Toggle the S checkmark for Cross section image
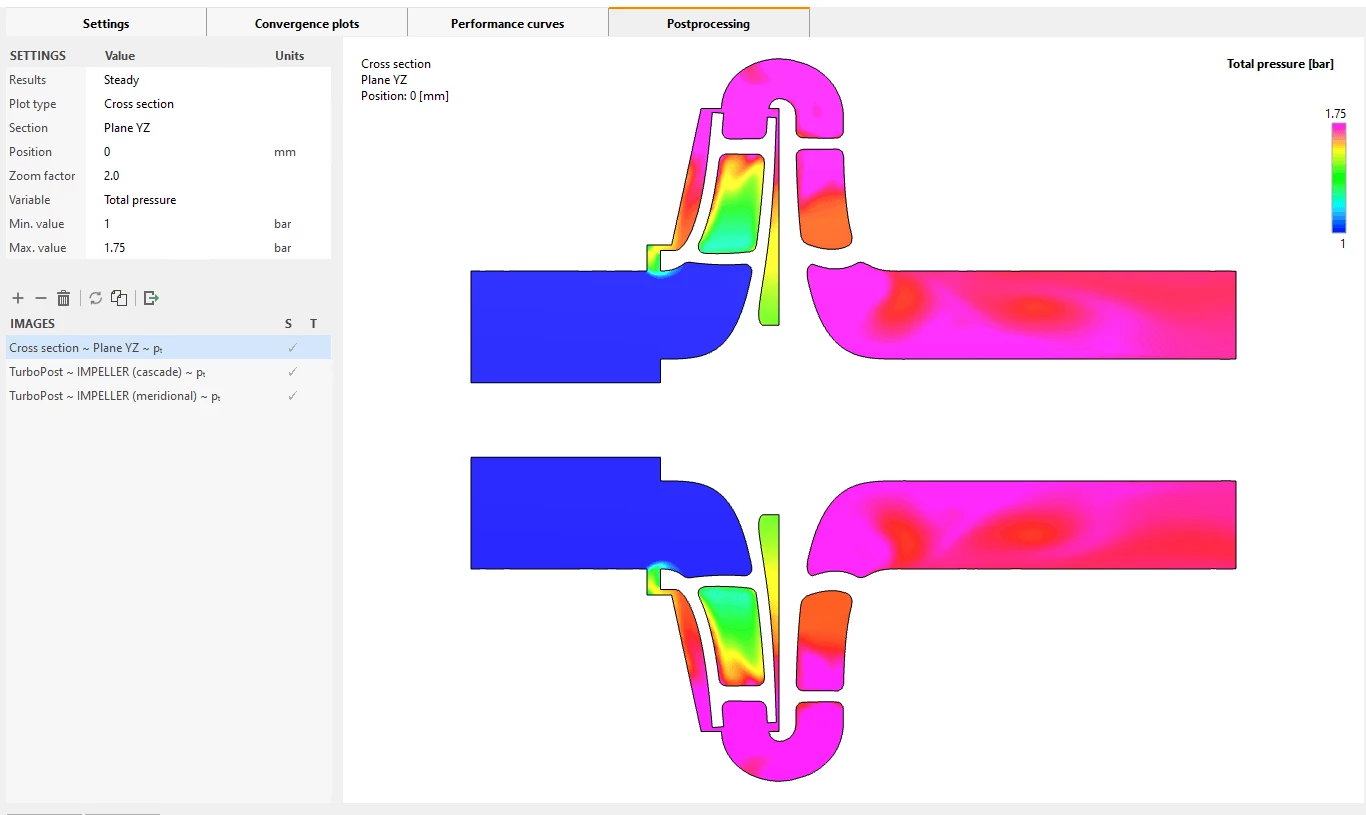The image size is (1366, 815). [292, 348]
